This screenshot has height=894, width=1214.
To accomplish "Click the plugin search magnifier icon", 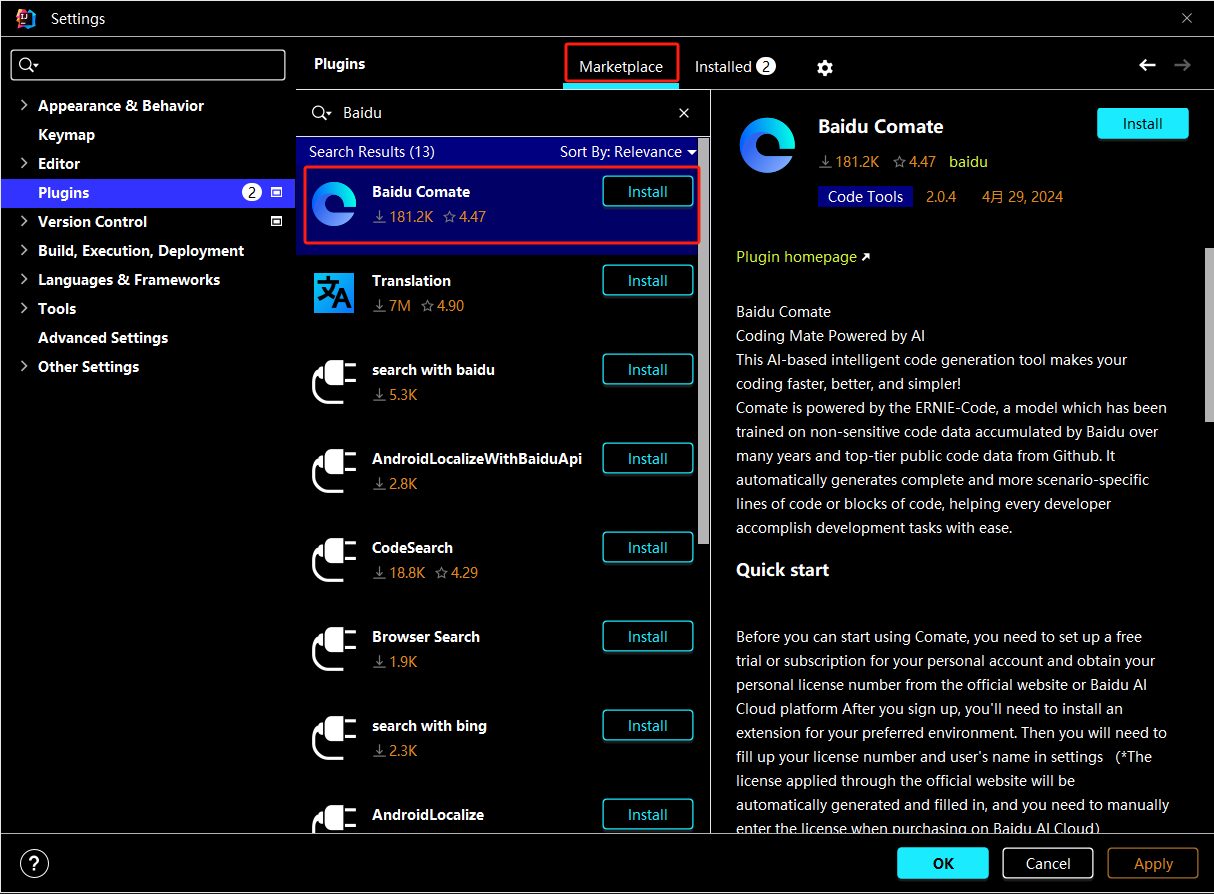I will (321, 113).
